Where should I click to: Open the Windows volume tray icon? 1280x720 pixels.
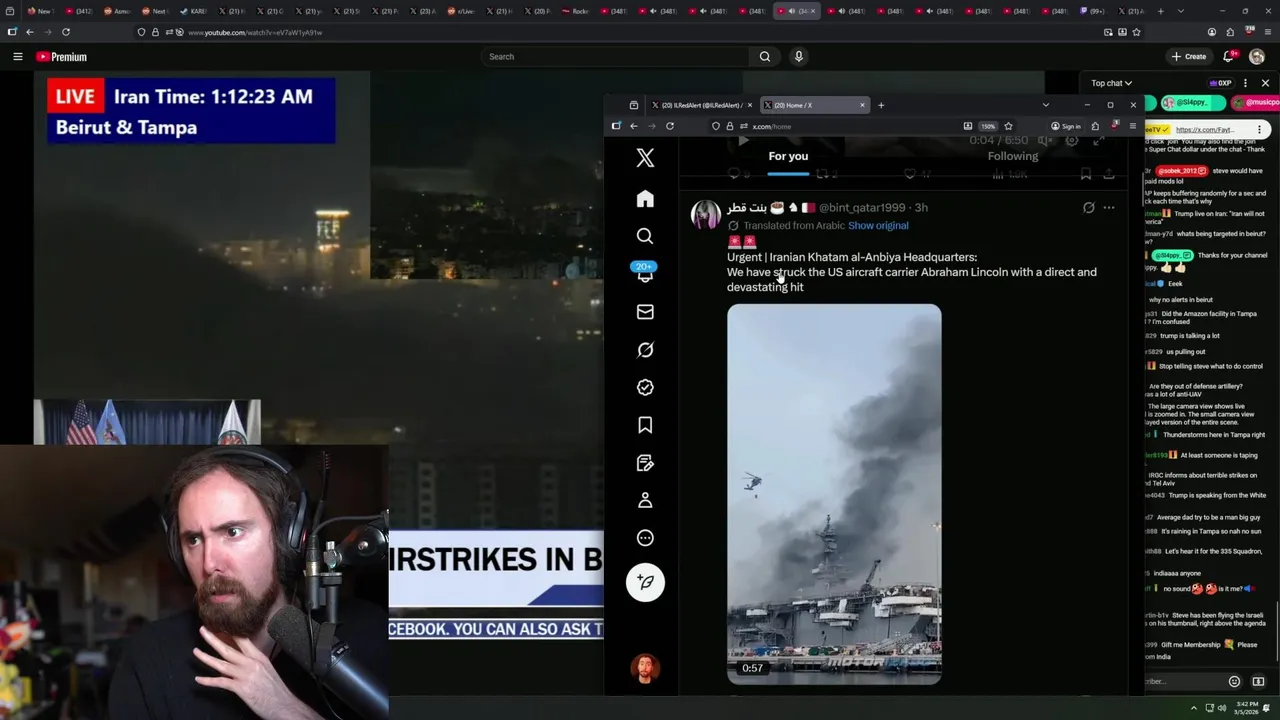[1220, 707]
